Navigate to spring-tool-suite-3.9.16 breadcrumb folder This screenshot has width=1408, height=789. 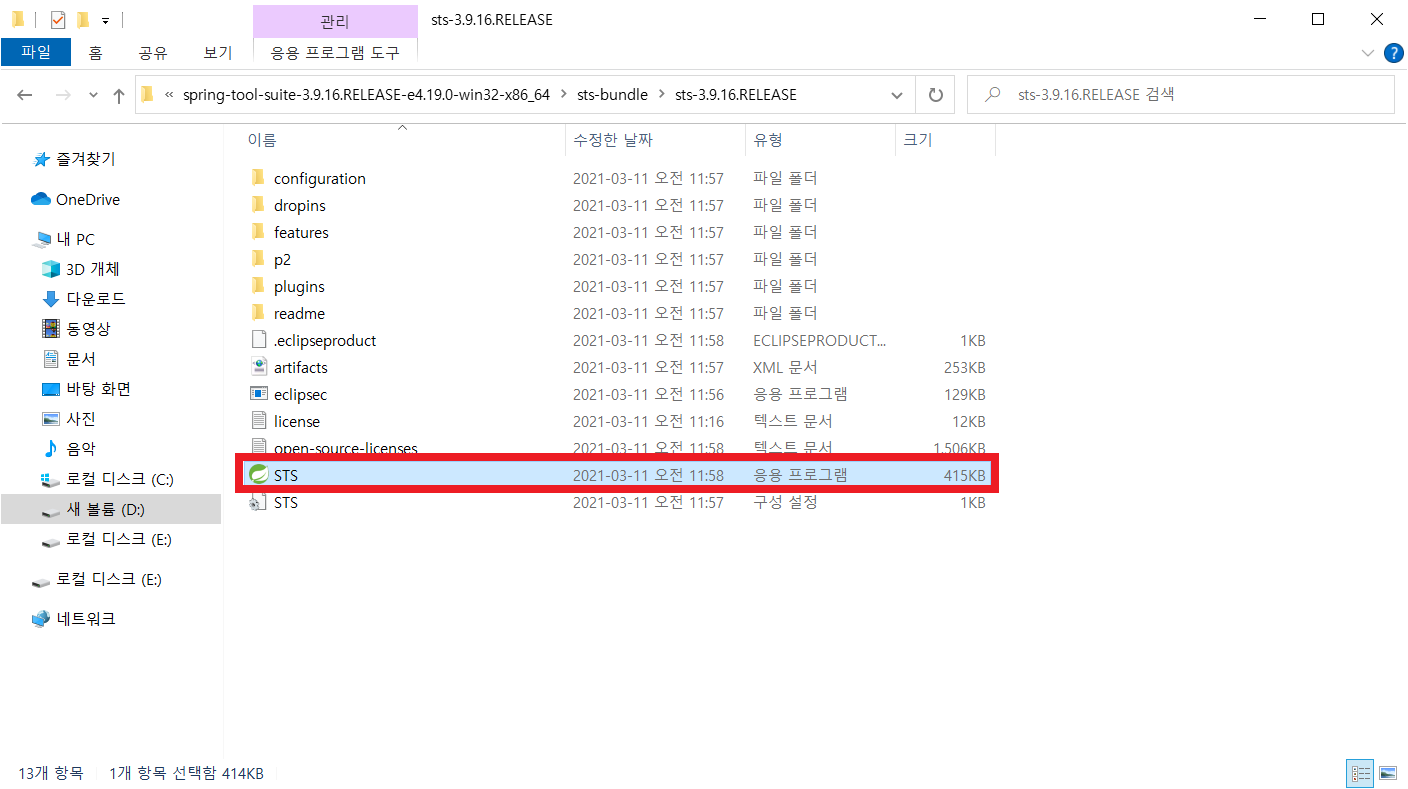[x=366, y=95]
